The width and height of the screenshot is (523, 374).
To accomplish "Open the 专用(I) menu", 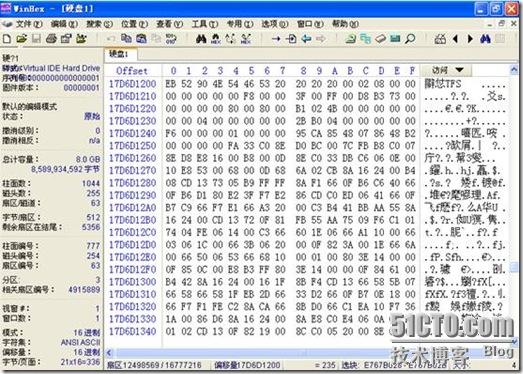I will point(240,24).
